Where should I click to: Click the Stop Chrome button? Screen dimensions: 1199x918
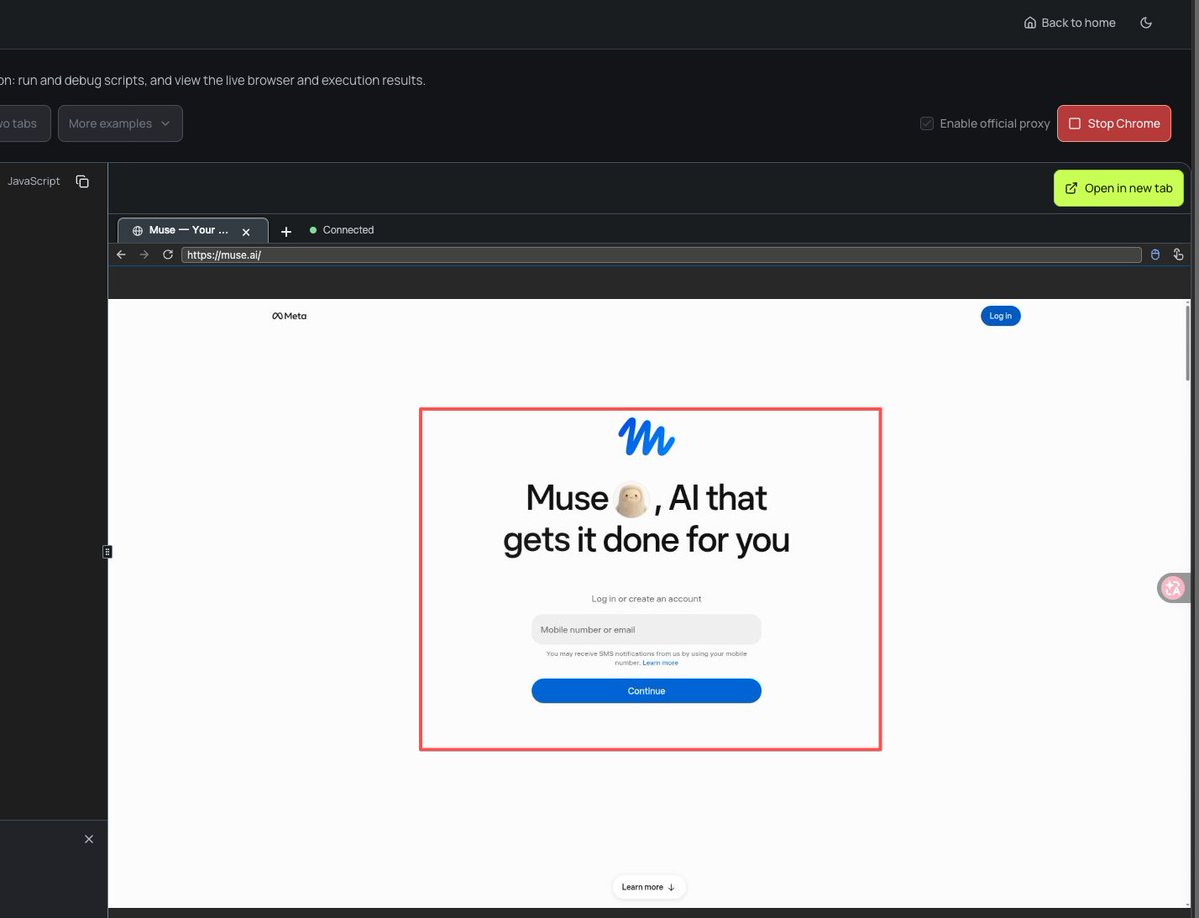point(1113,124)
